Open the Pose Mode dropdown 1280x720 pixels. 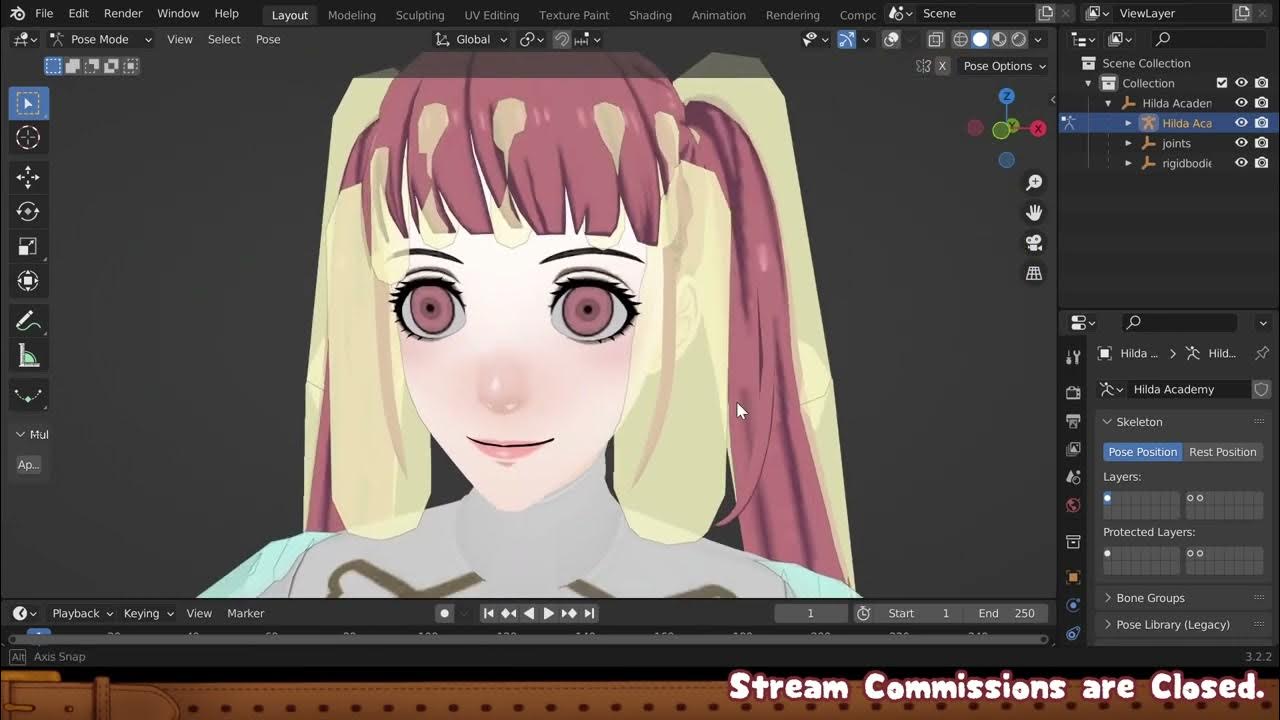100,39
